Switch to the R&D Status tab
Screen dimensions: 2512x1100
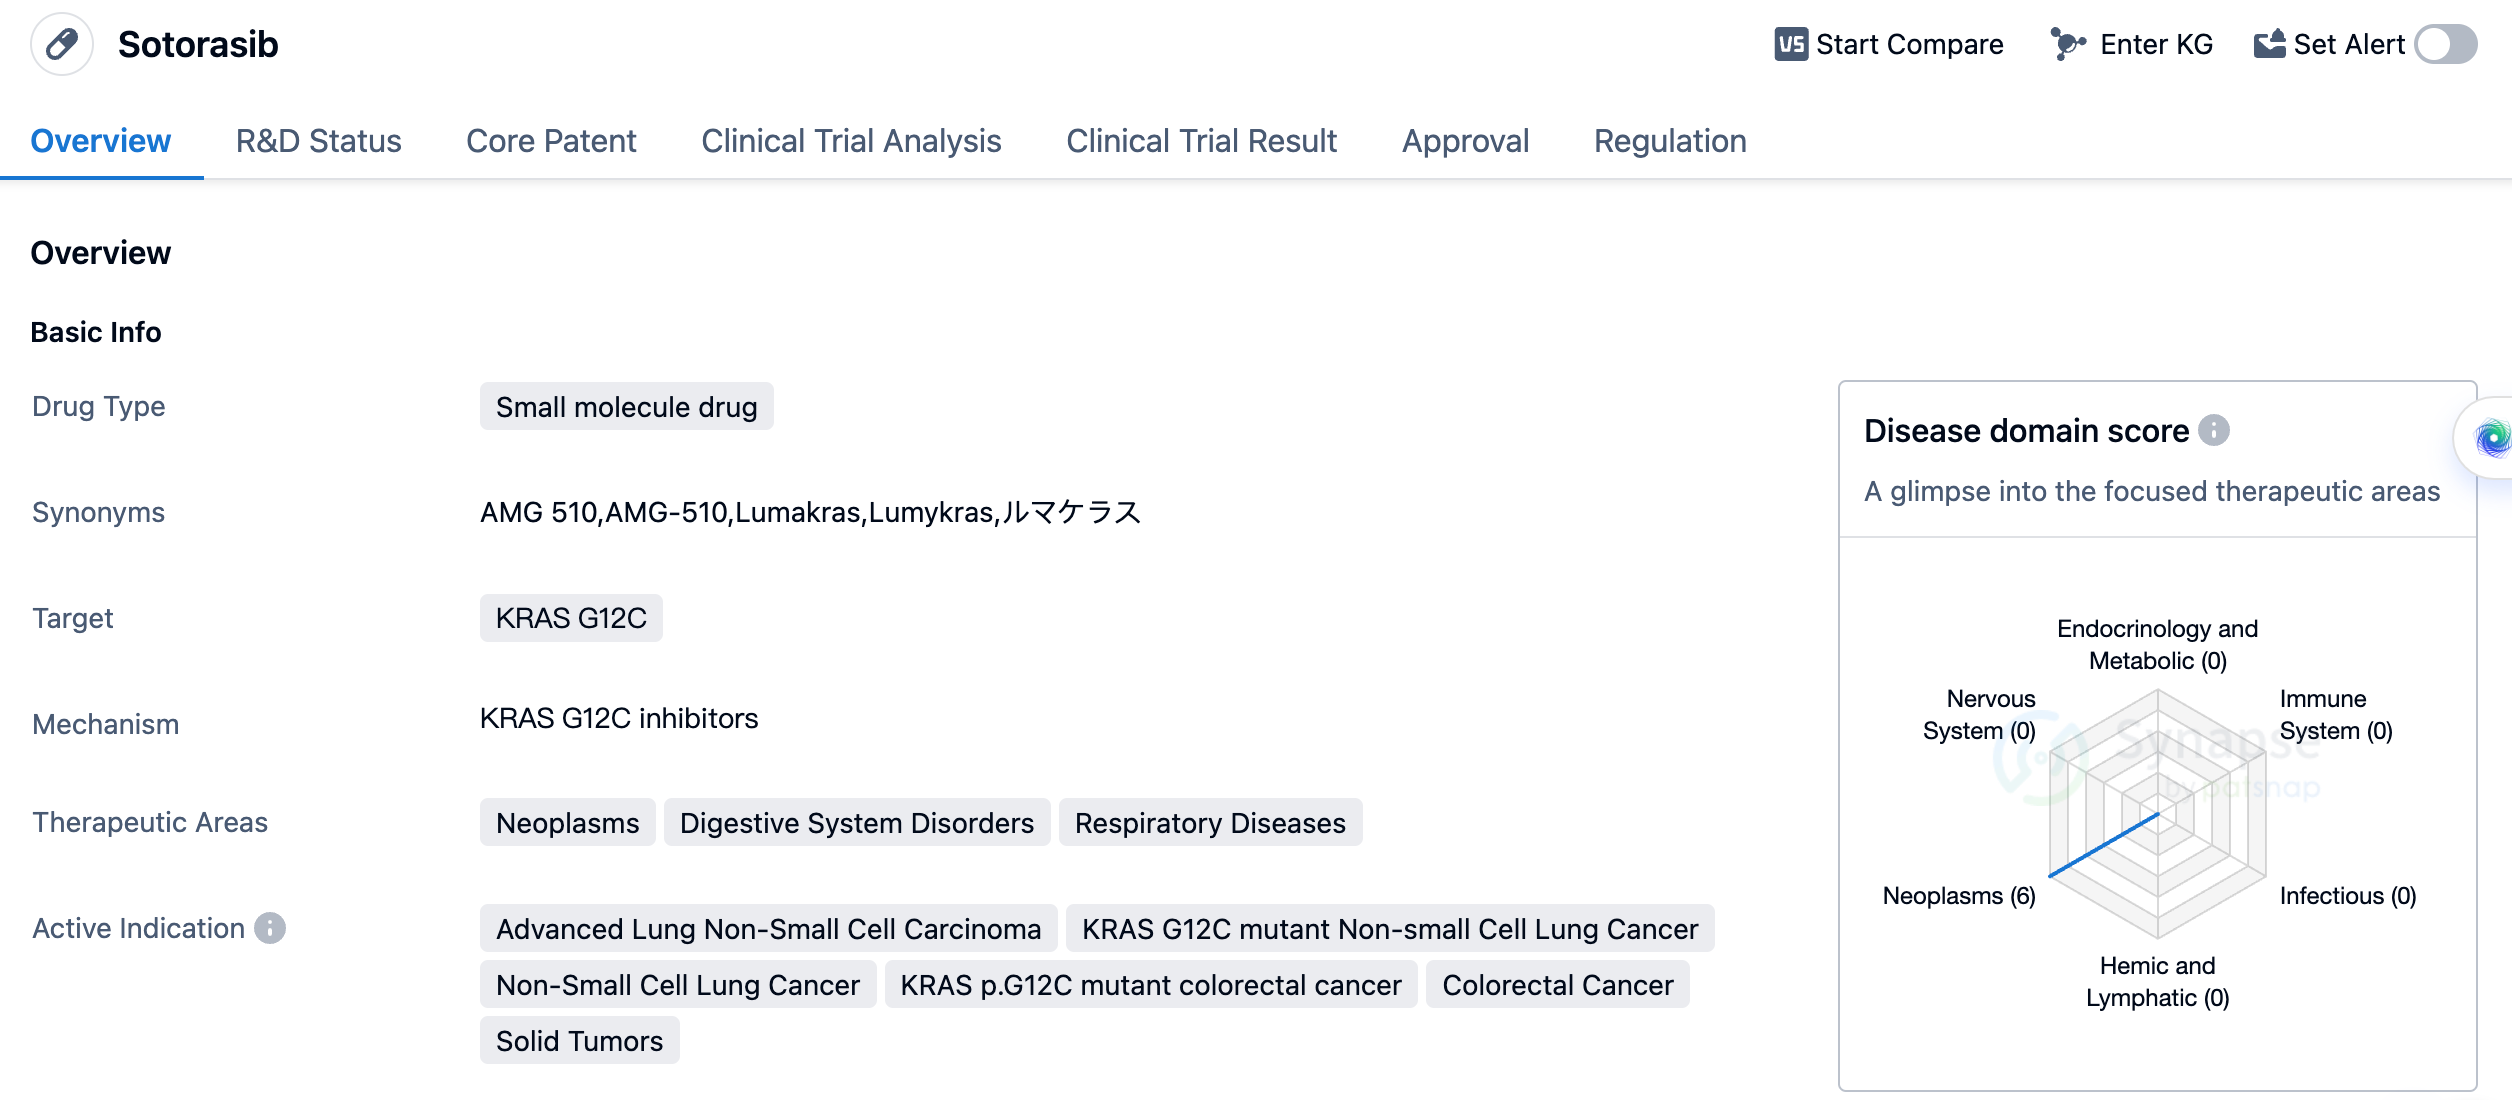point(318,141)
